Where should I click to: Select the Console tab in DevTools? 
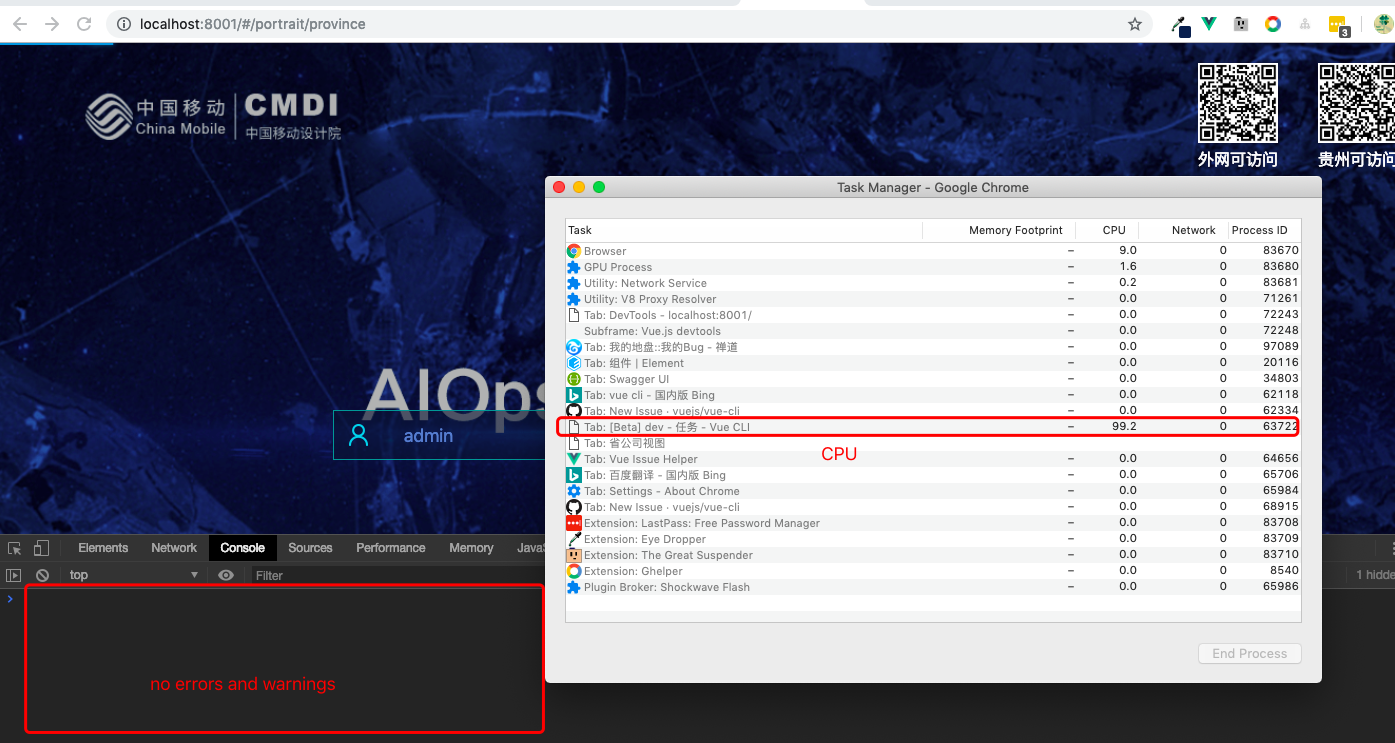[243, 548]
